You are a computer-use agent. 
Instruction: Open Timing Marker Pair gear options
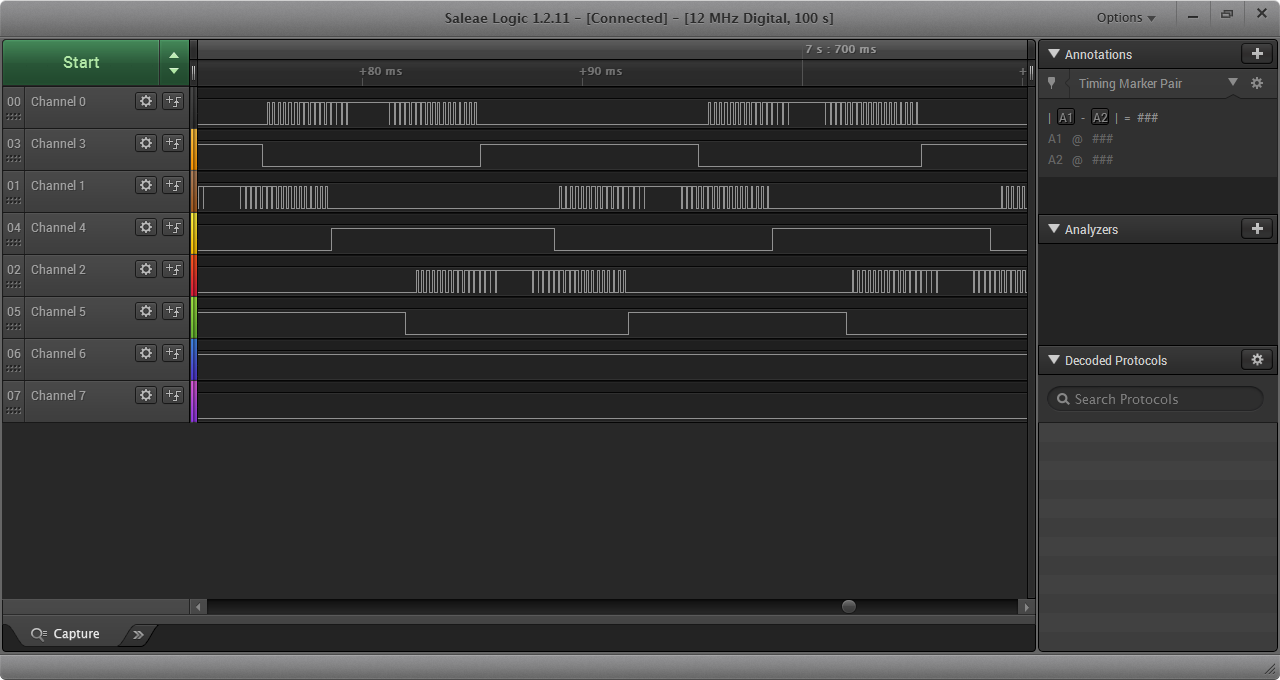pos(1257,84)
